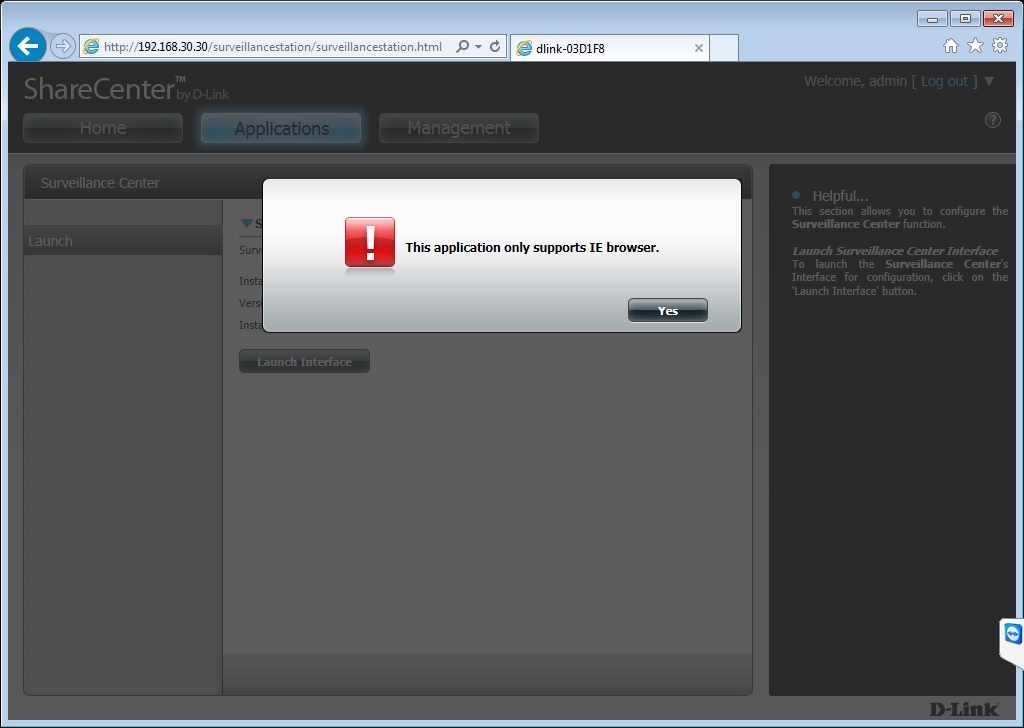Image resolution: width=1024 pixels, height=728 pixels.
Task: Click 'This application only supports IE browser' message
Action: pyautogui.click(x=532, y=247)
